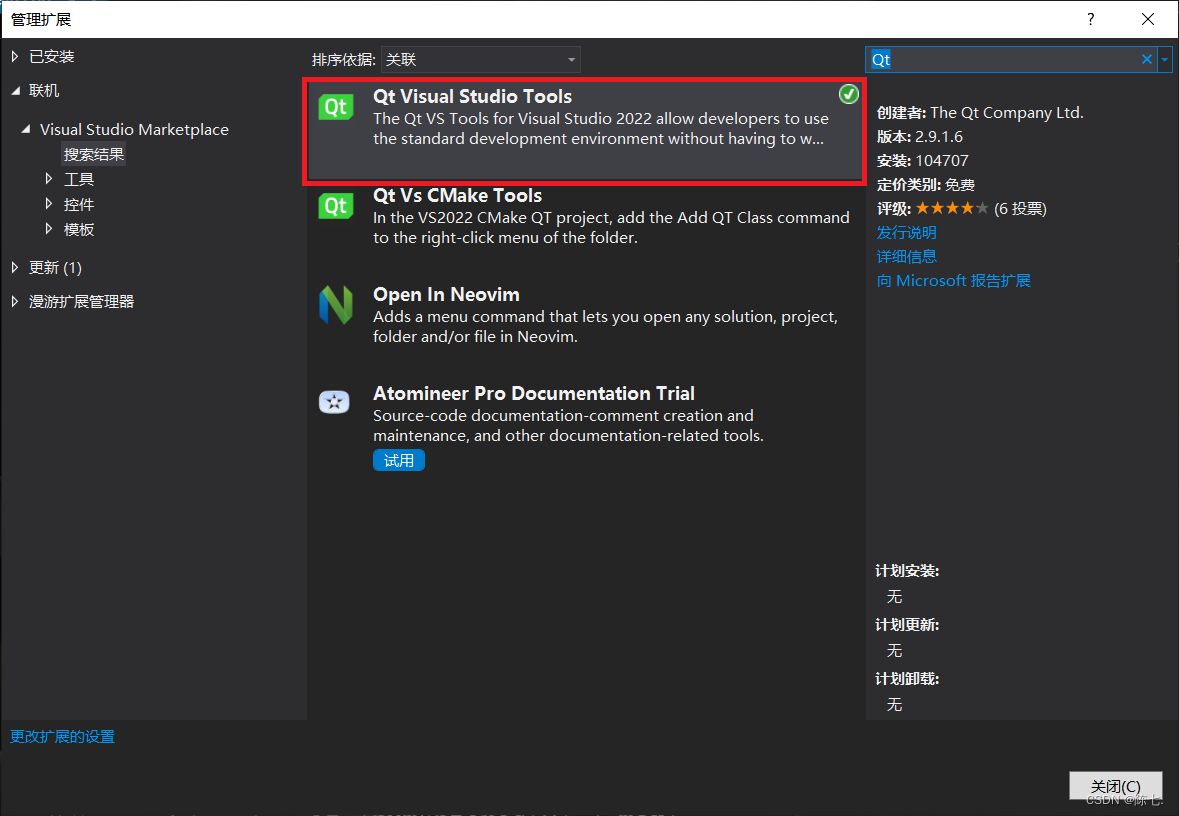Click the 计划卸载 heading

click(x=908, y=679)
